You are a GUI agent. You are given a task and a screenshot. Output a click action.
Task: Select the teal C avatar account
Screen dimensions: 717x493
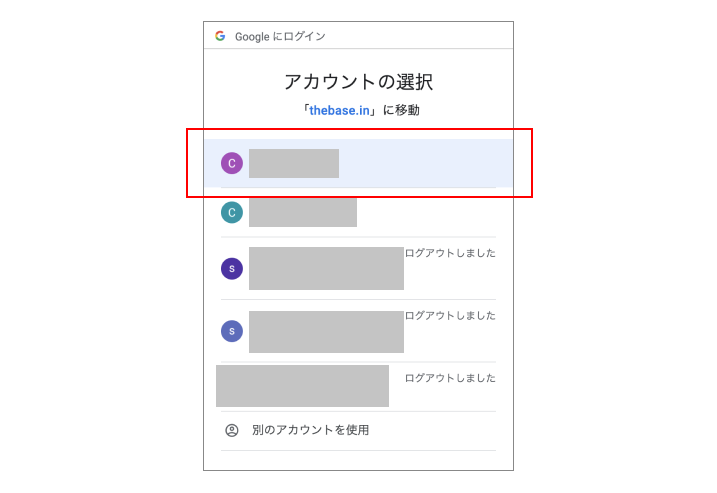click(232, 213)
